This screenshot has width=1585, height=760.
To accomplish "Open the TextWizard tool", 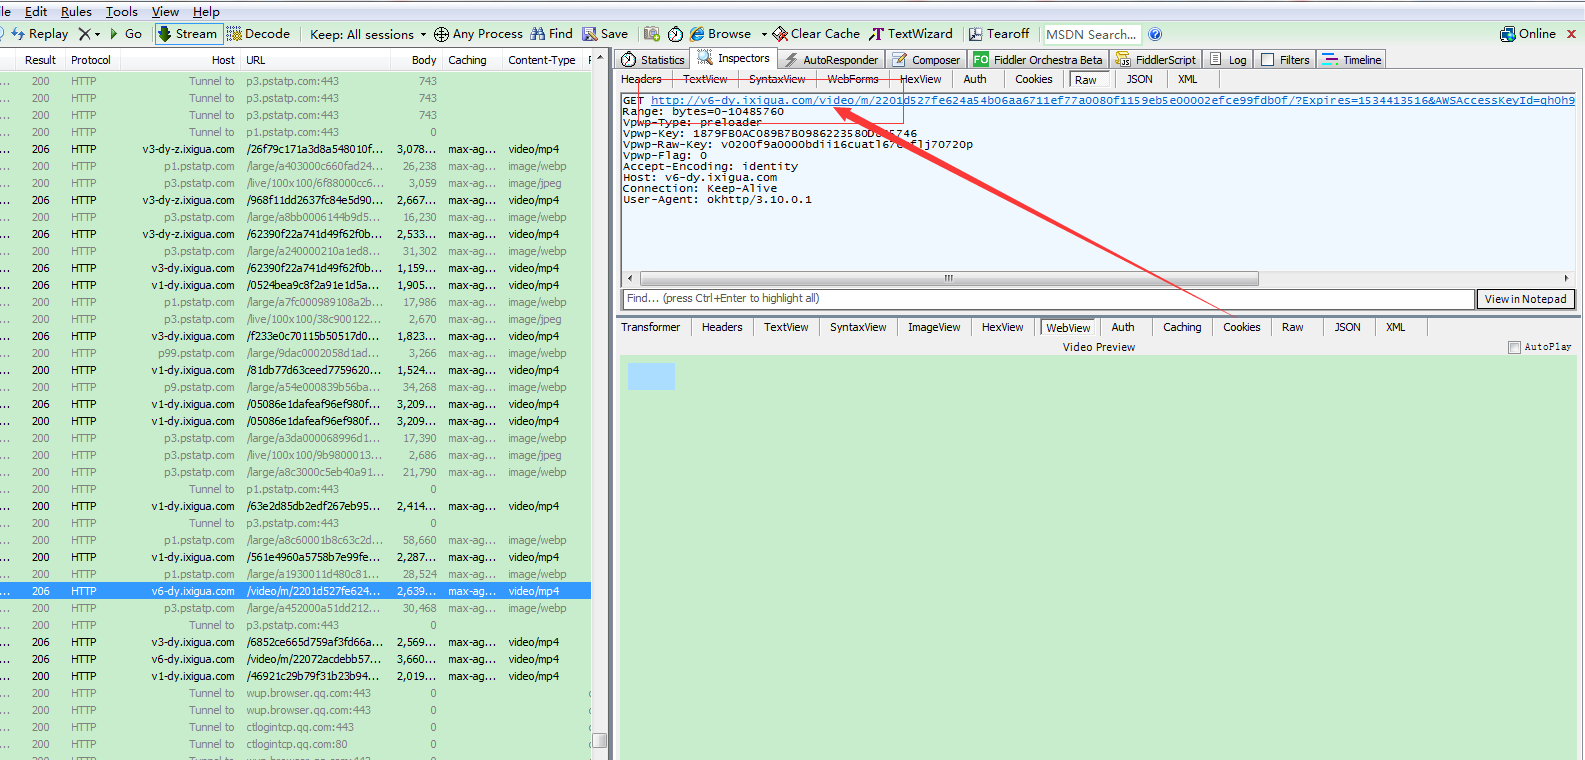I will (910, 34).
